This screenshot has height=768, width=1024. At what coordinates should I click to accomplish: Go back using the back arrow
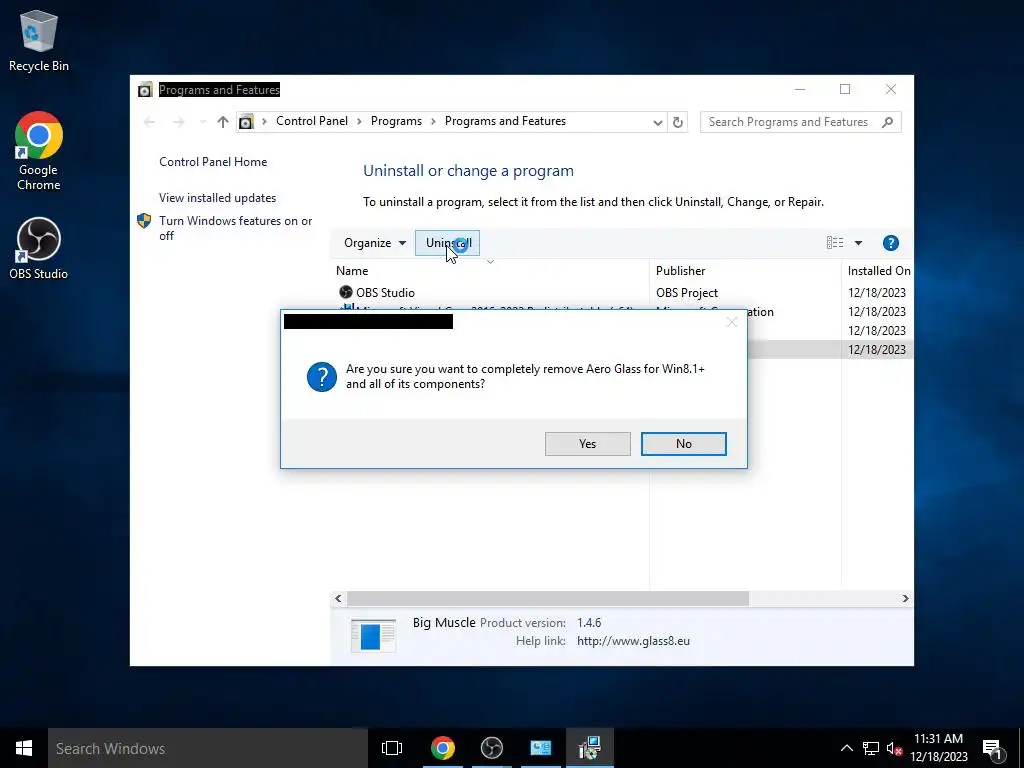tap(149, 122)
